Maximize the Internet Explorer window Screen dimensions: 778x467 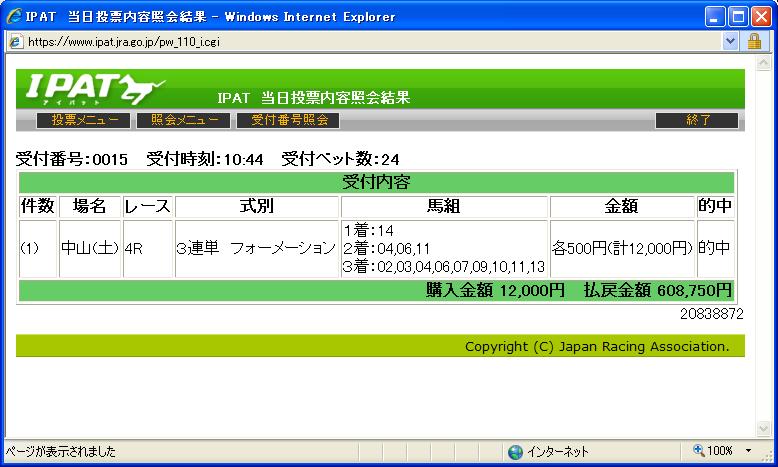[738, 17]
